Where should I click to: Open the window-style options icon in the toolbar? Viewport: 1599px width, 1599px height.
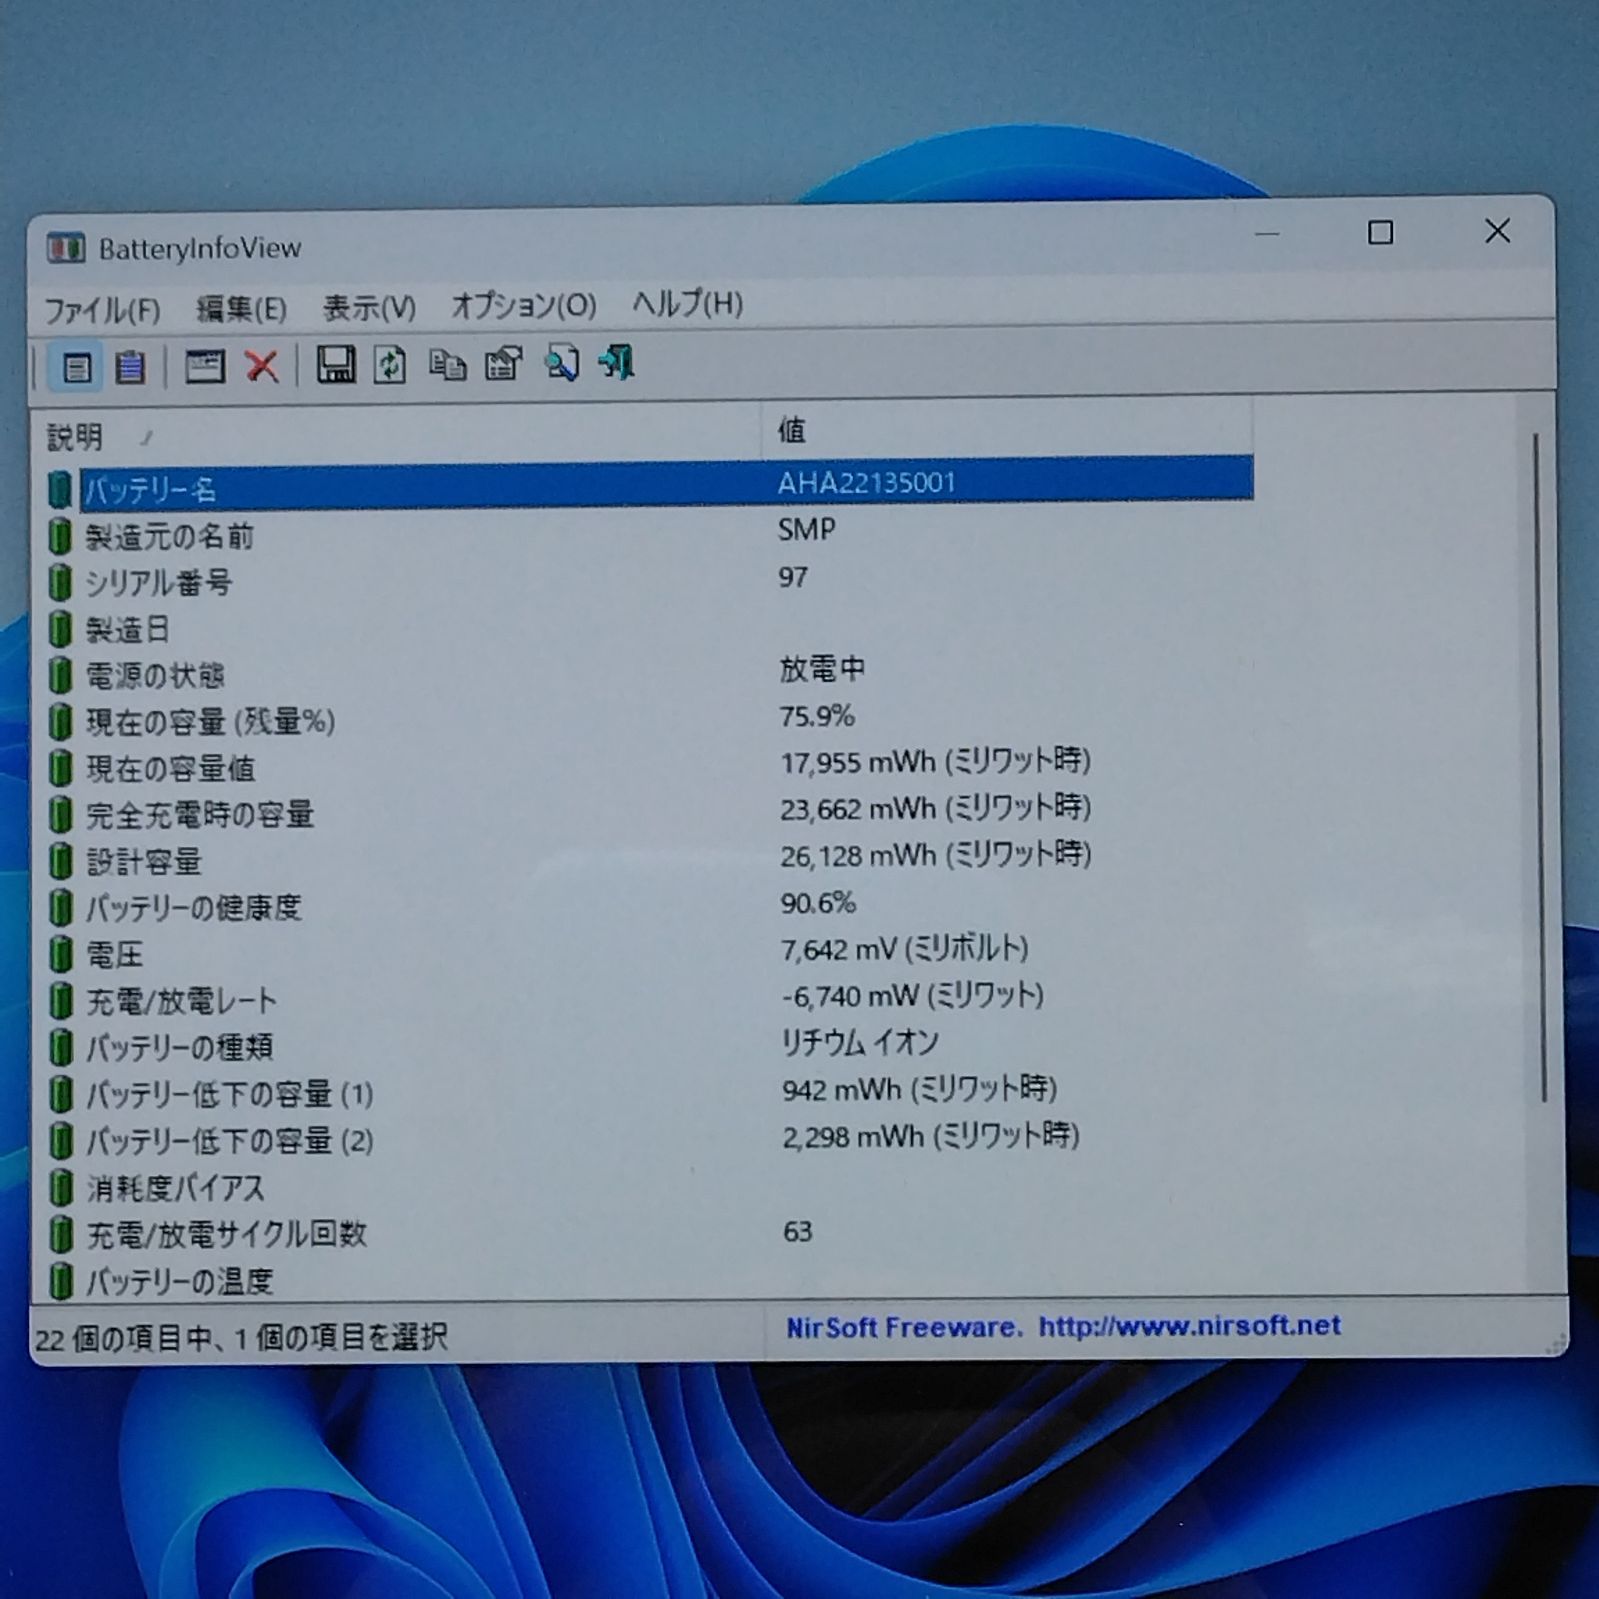(204, 367)
